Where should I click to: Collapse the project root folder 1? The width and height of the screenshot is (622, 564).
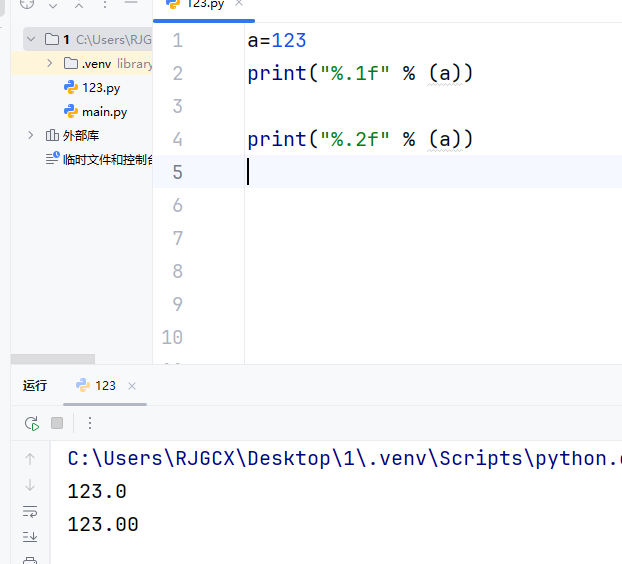(x=31, y=39)
